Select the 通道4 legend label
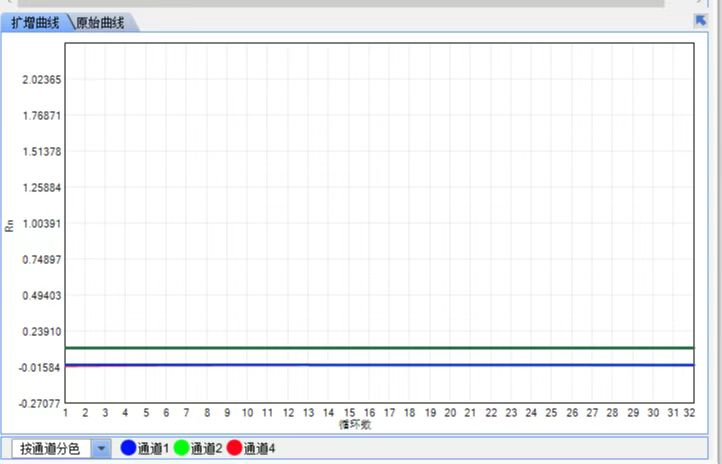722x464 pixels. [259, 448]
